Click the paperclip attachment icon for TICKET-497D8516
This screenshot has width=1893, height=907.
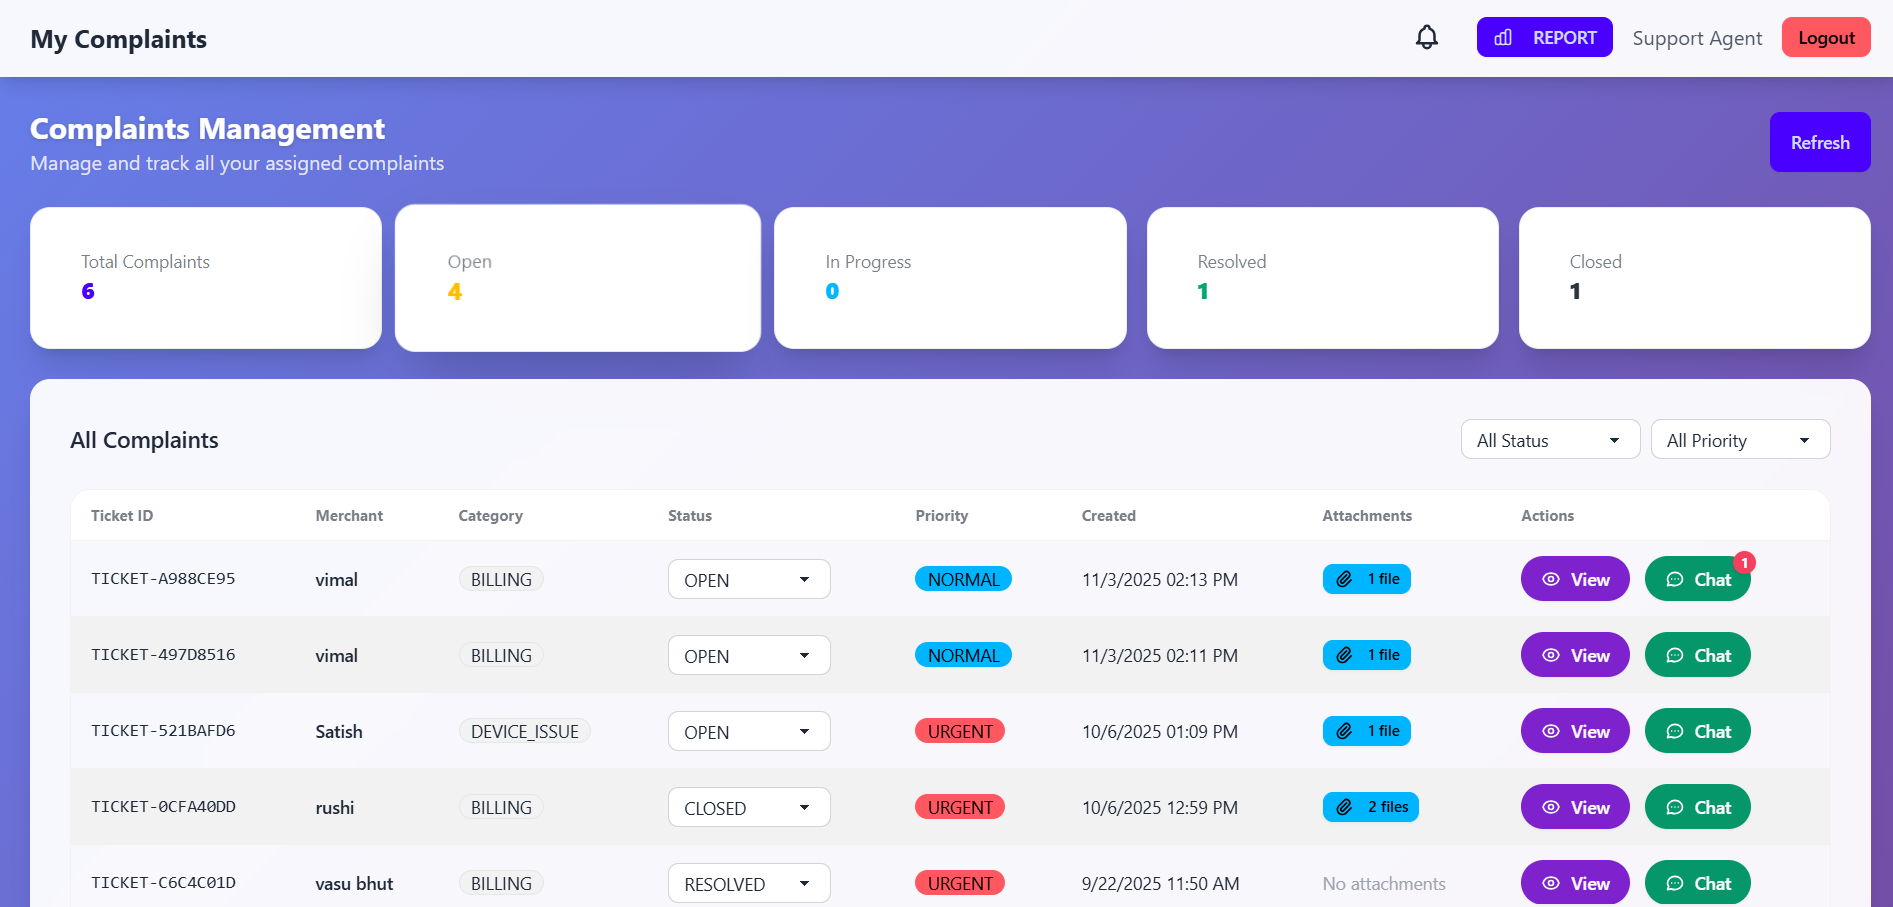pyautogui.click(x=1344, y=655)
